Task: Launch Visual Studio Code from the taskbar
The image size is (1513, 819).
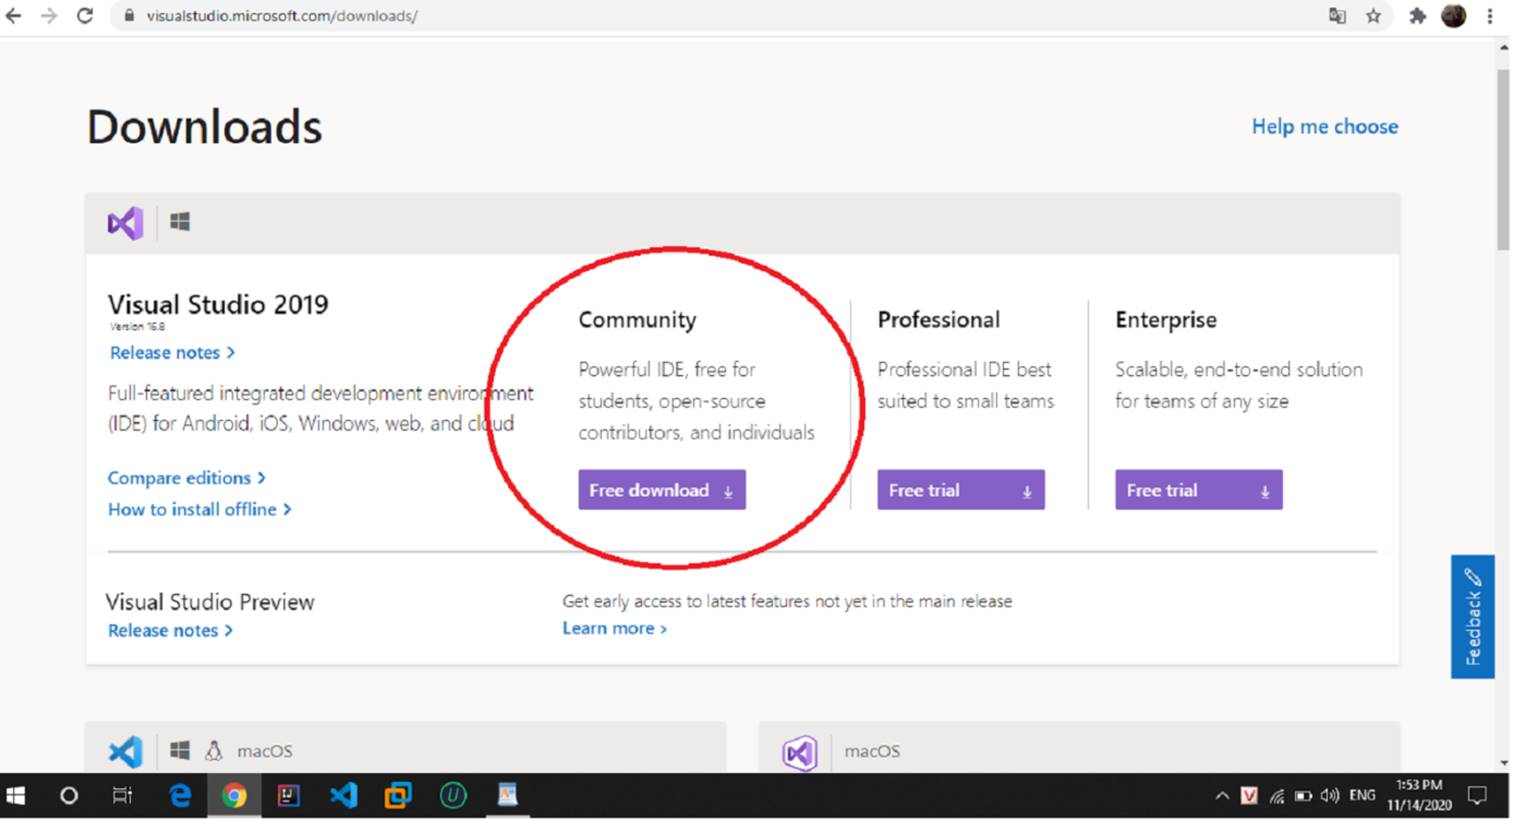Action: pyautogui.click(x=343, y=795)
